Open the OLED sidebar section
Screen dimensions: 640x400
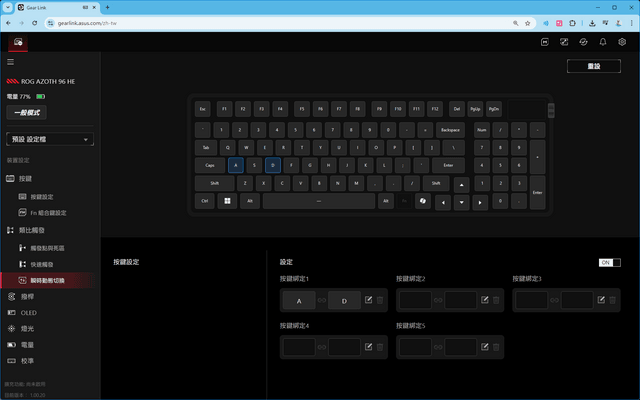point(28,313)
